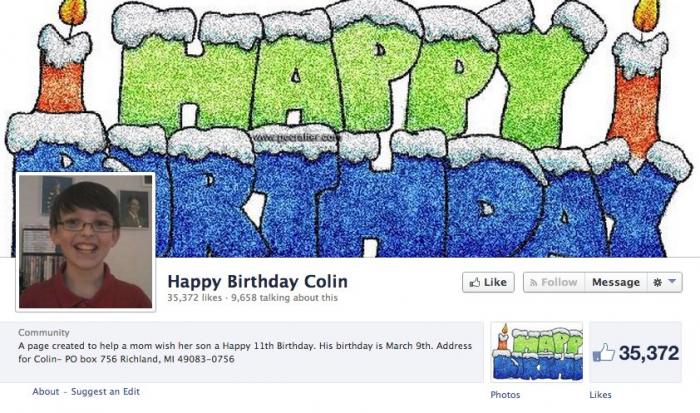Open Message to the page
700x413 pixels.
(x=616, y=282)
